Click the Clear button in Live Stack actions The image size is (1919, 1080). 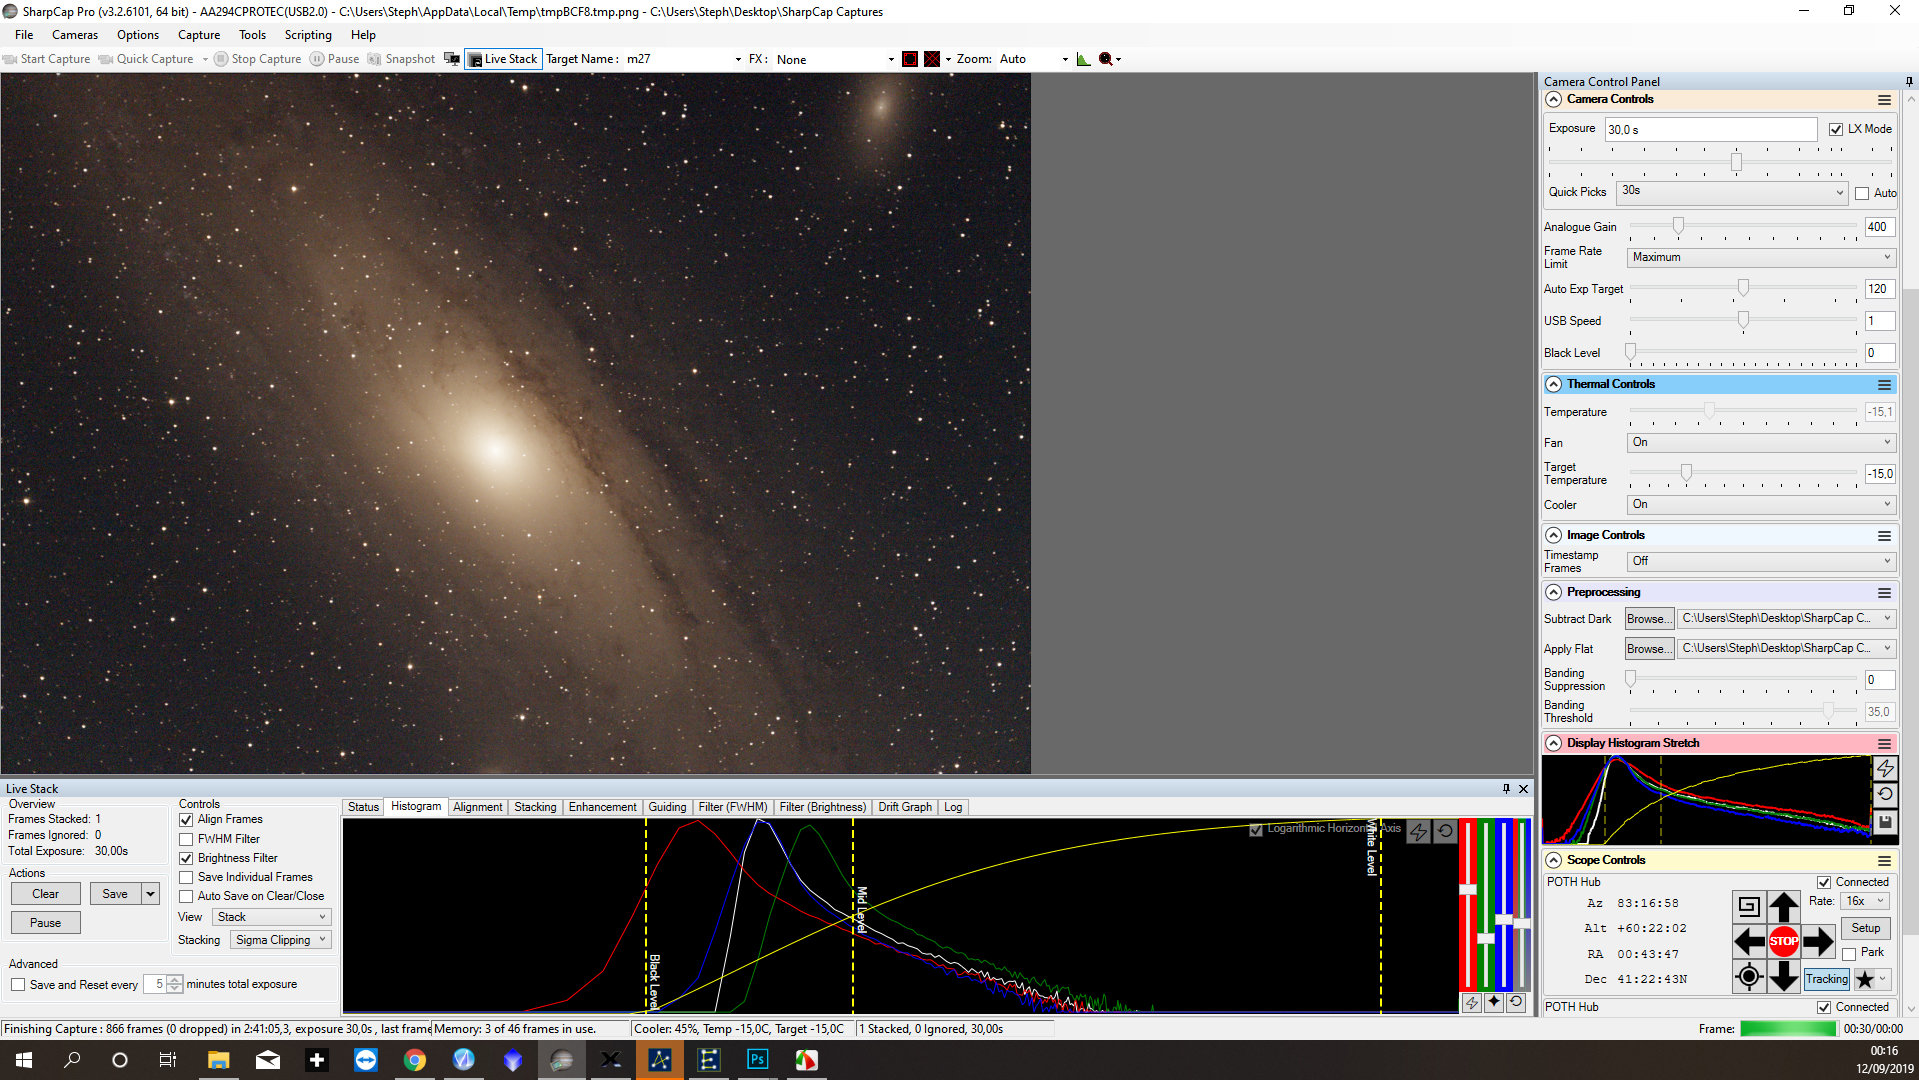(x=45, y=894)
